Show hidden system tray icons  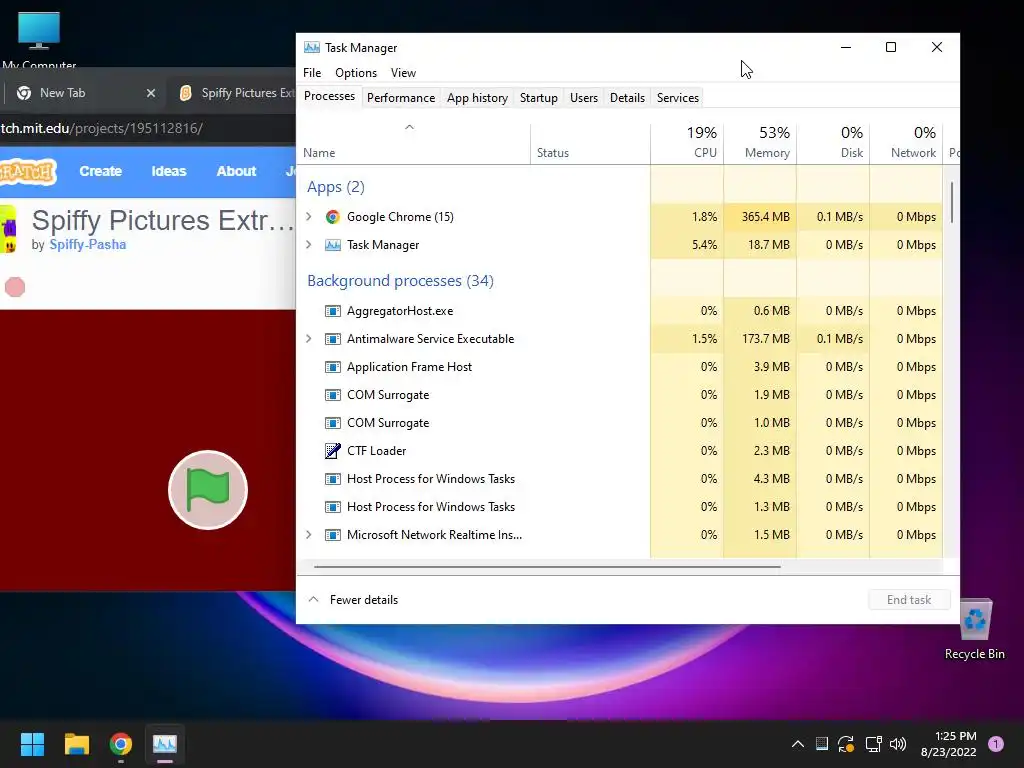(x=797, y=744)
